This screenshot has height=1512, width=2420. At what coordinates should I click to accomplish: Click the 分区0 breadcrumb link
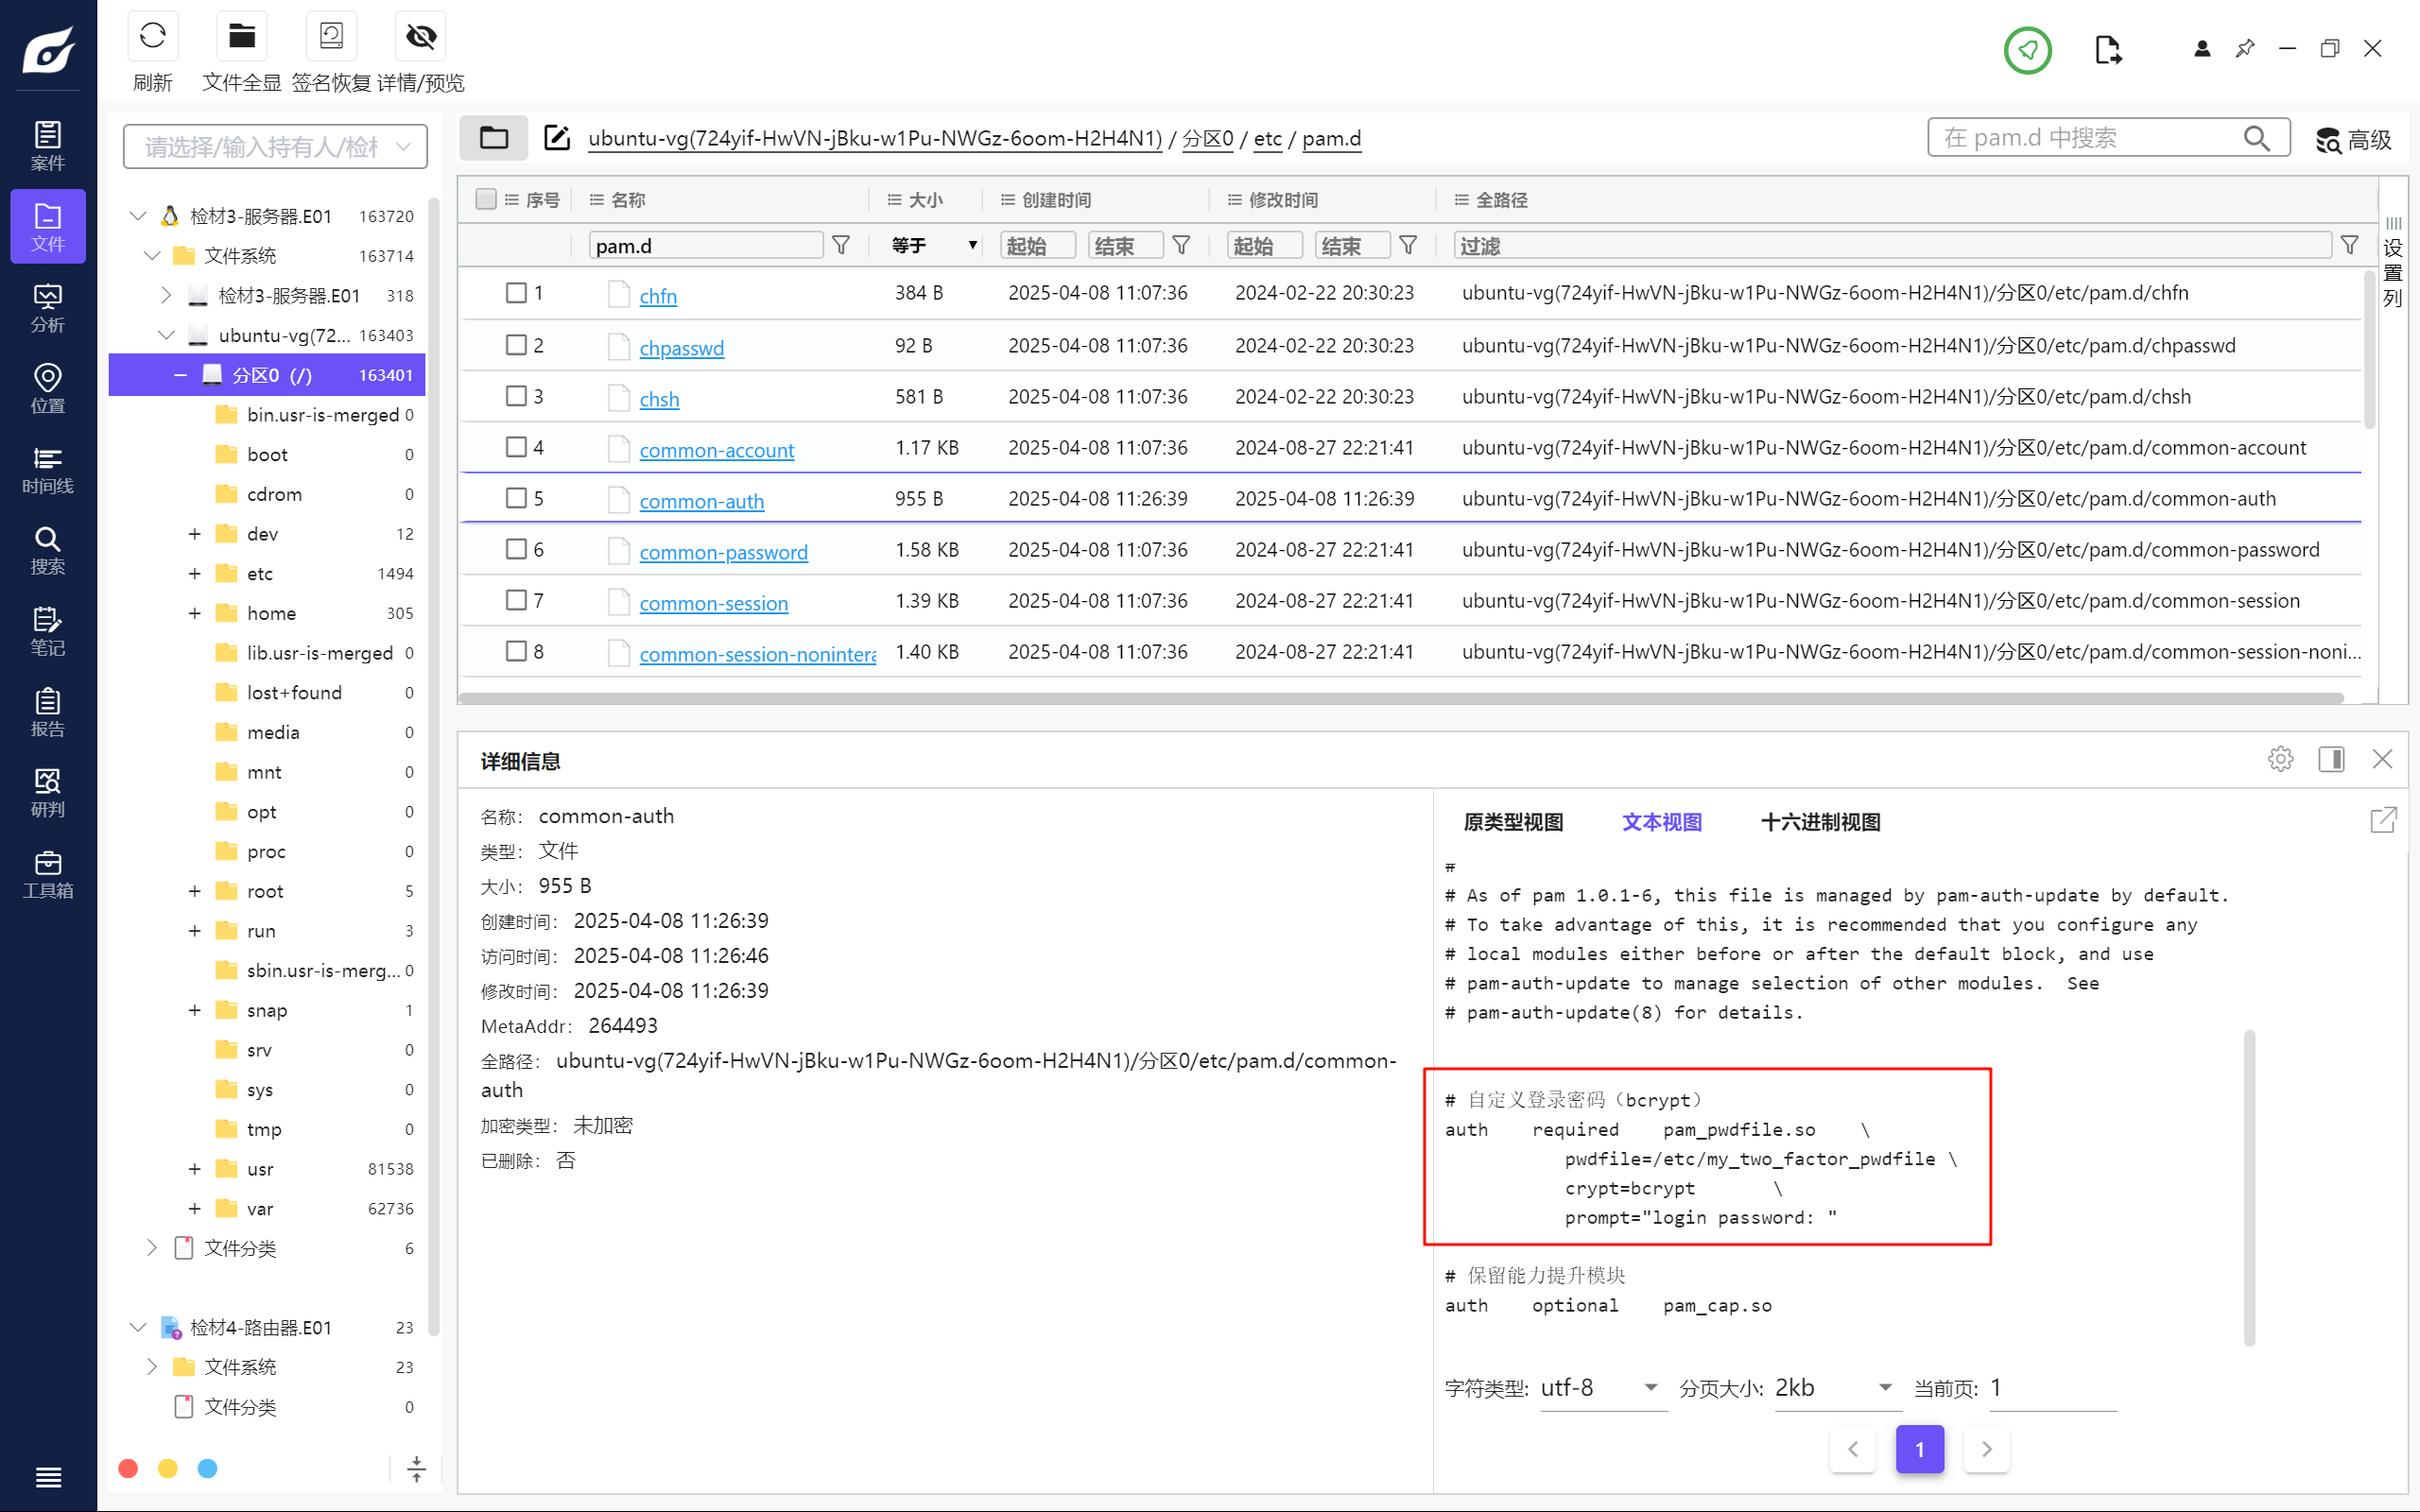point(1207,138)
